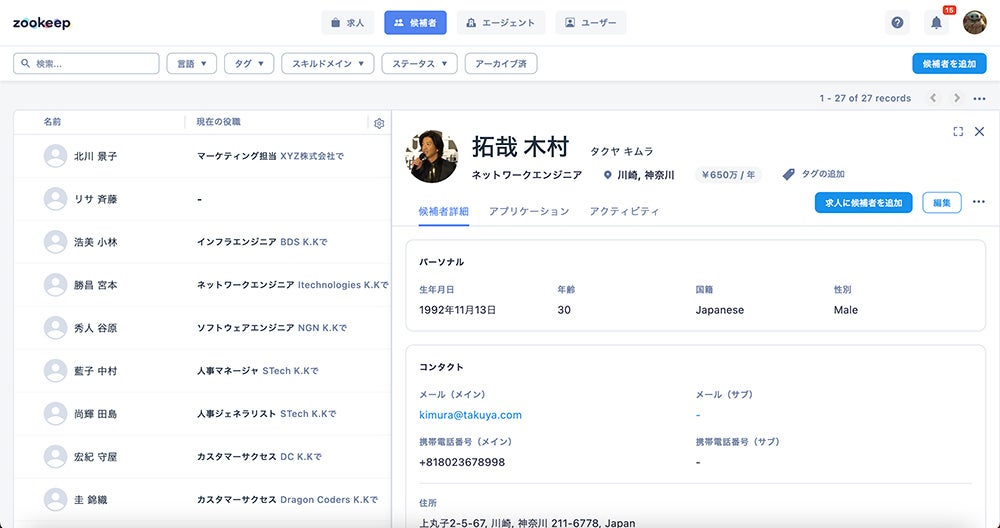This screenshot has height=528, width=1000.
Task: Click the タグの追加 link
Action: coord(823,175)
